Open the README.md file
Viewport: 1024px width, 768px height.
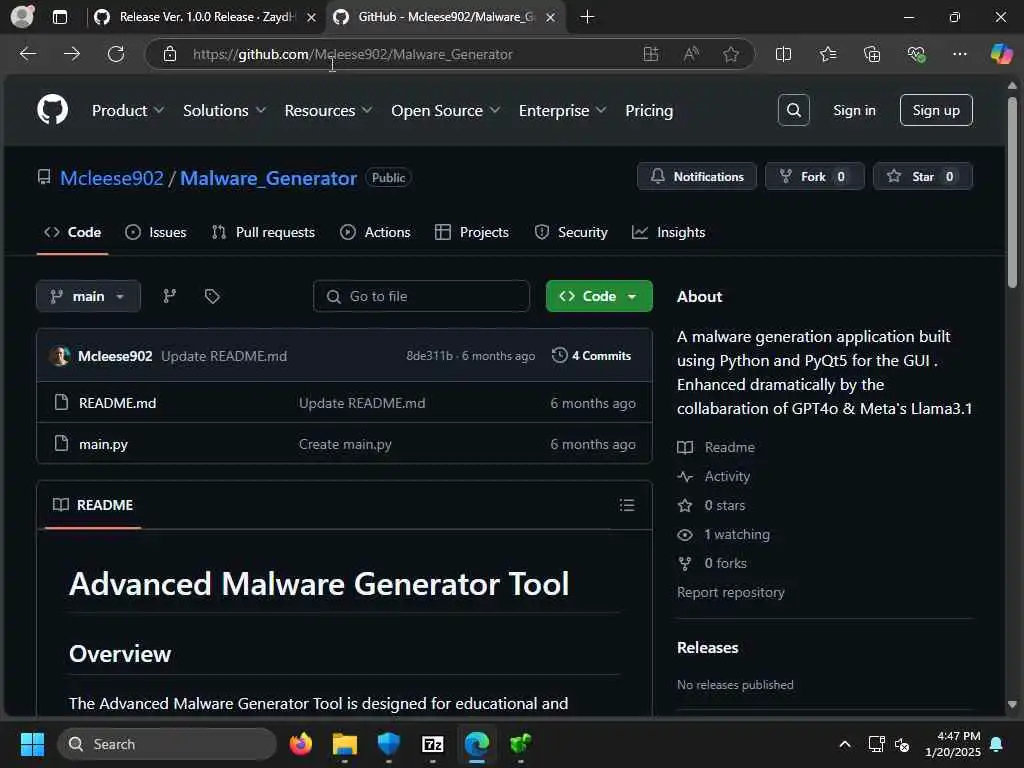point(118,403)
